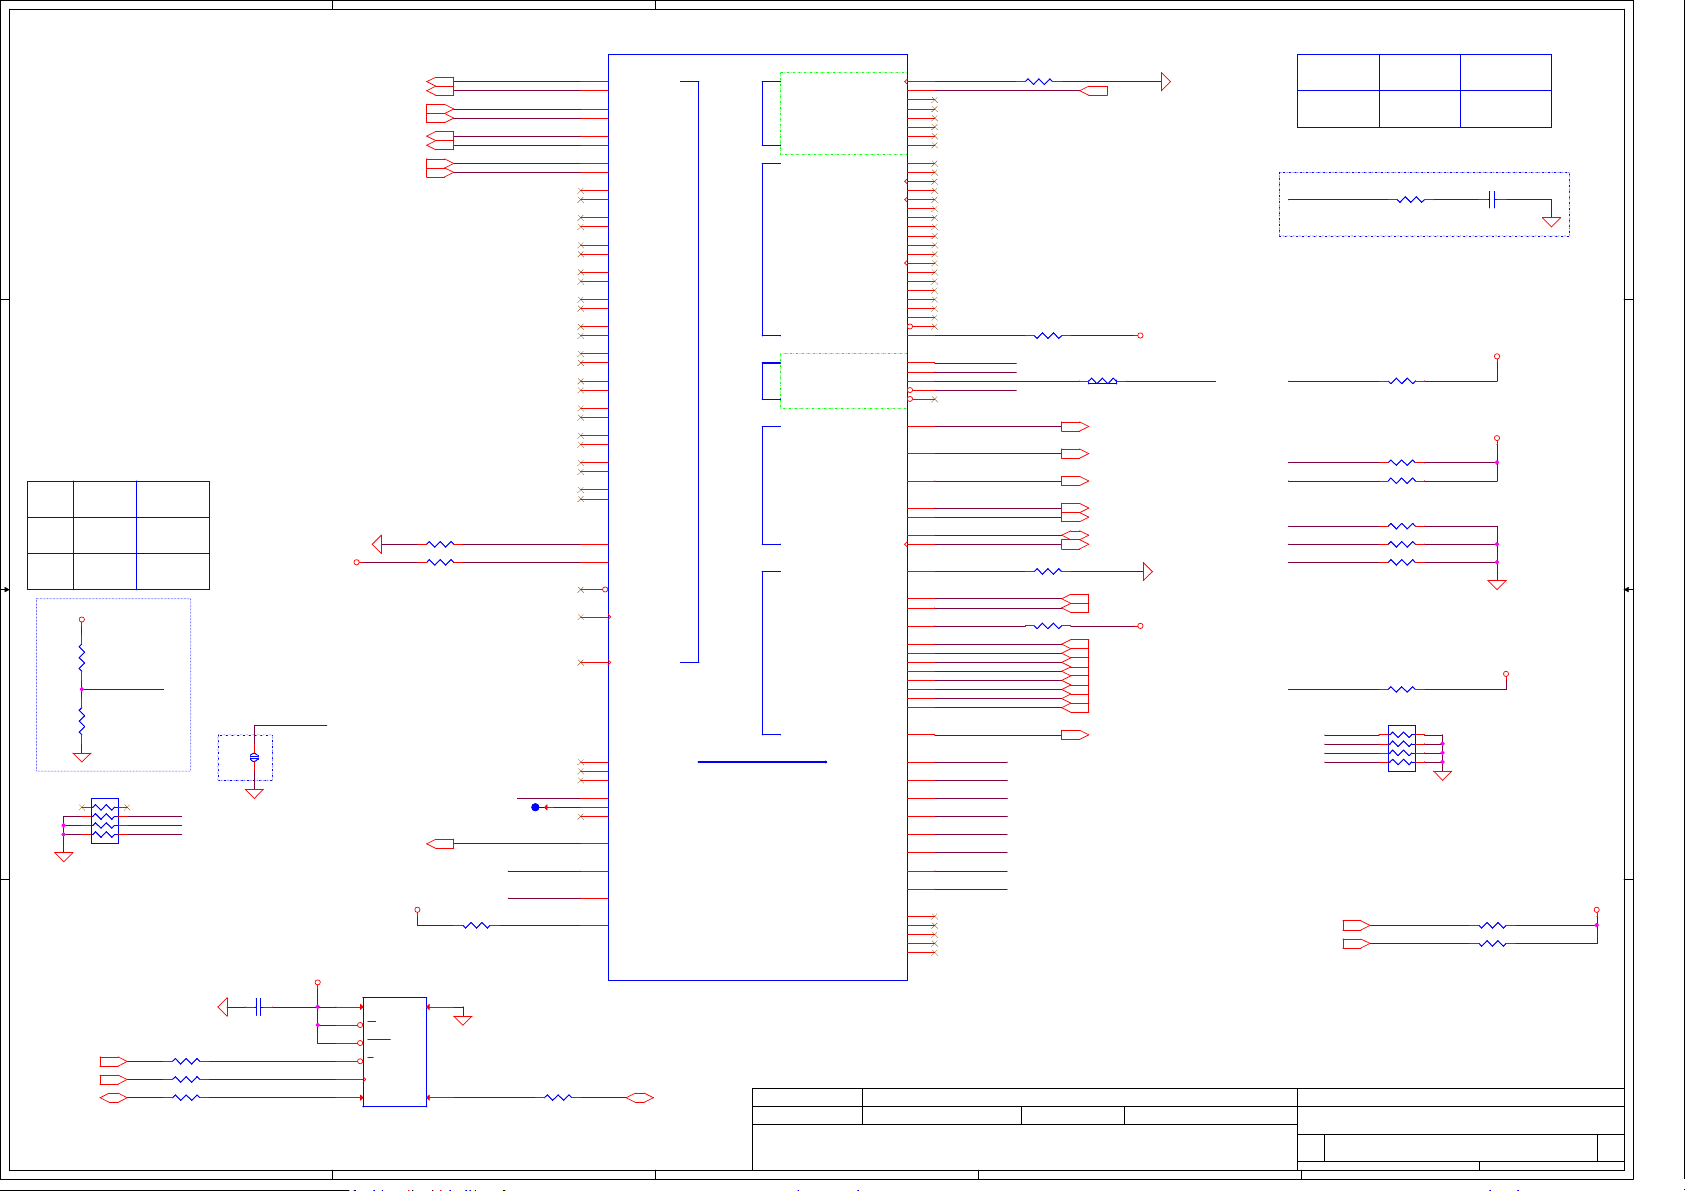Screen dimensions: 1685x1191
Task: Select the resistor inside the top-right dashed RC box
Action: [x=1410, y=200]
